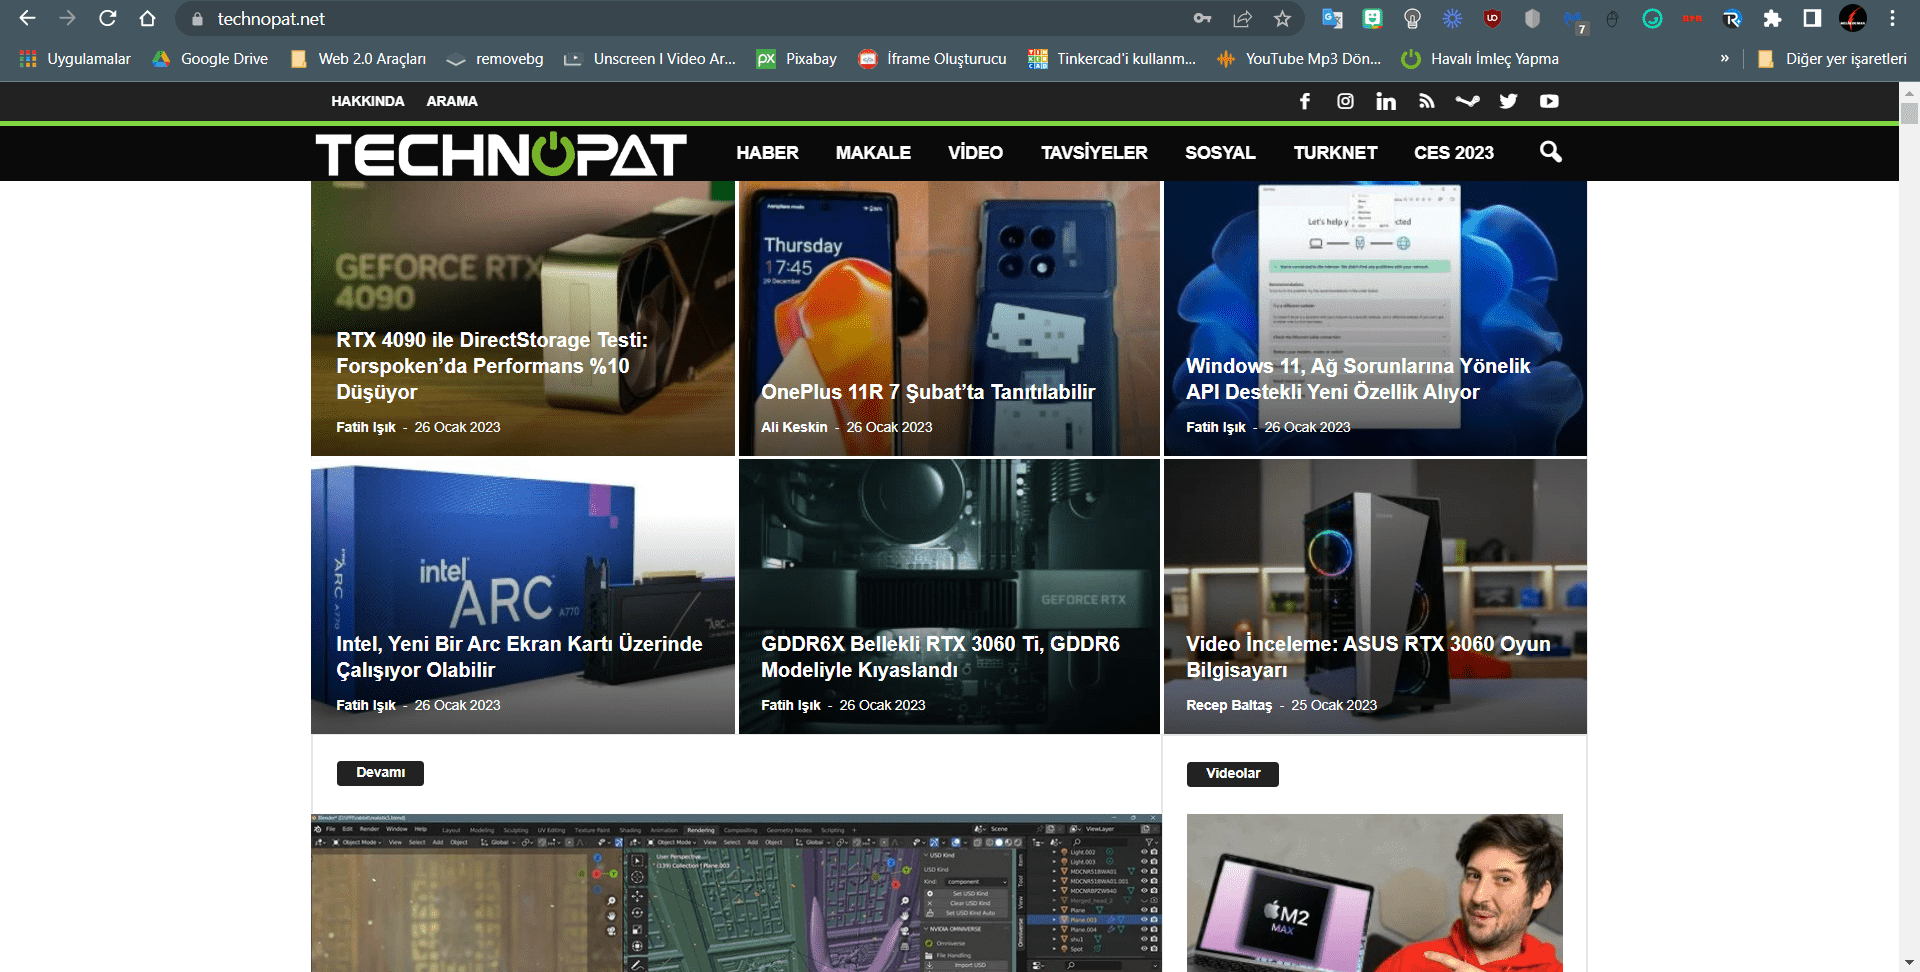Open Chrome's three-dot menu
The height and width of the screenshot is (972, 1920).
[x=1892, y=19]
